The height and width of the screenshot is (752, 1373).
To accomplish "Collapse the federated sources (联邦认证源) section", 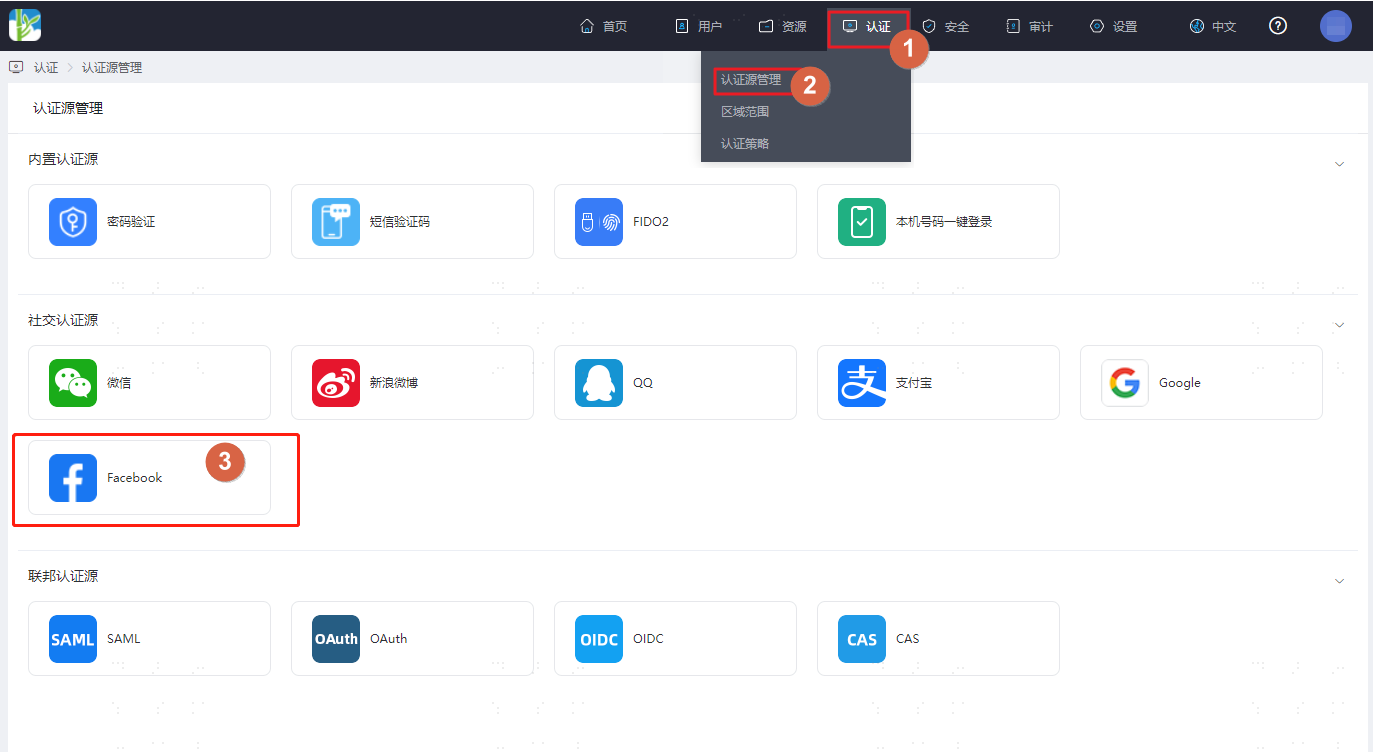I will pyautogui.click(x=1340, y=581).
